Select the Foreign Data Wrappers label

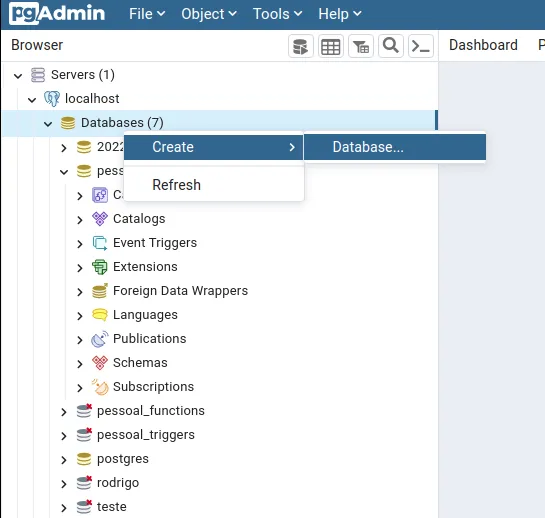tap(180, 291)
